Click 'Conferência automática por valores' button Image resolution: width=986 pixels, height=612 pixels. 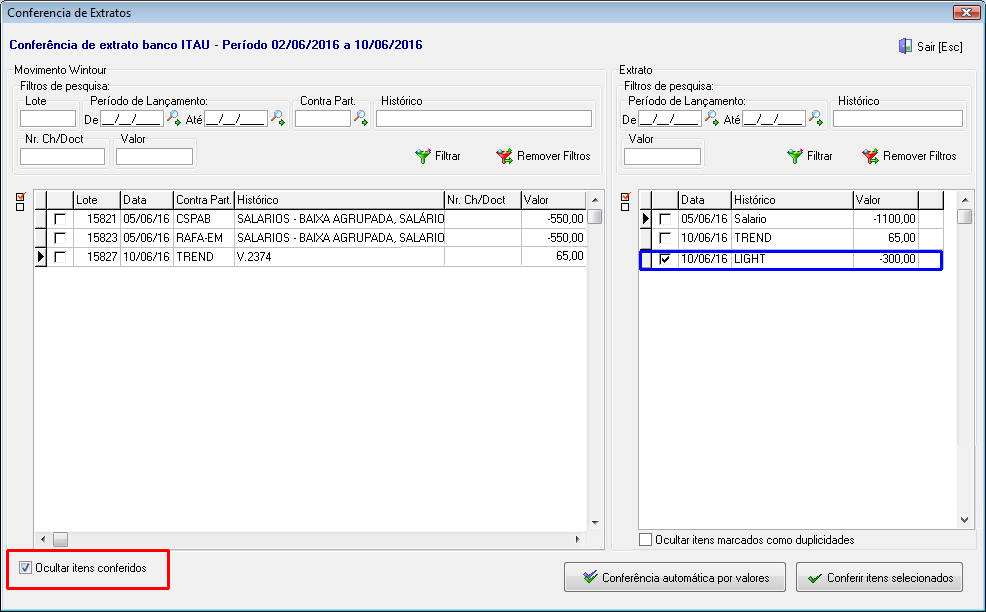click(x=675, y=577)
